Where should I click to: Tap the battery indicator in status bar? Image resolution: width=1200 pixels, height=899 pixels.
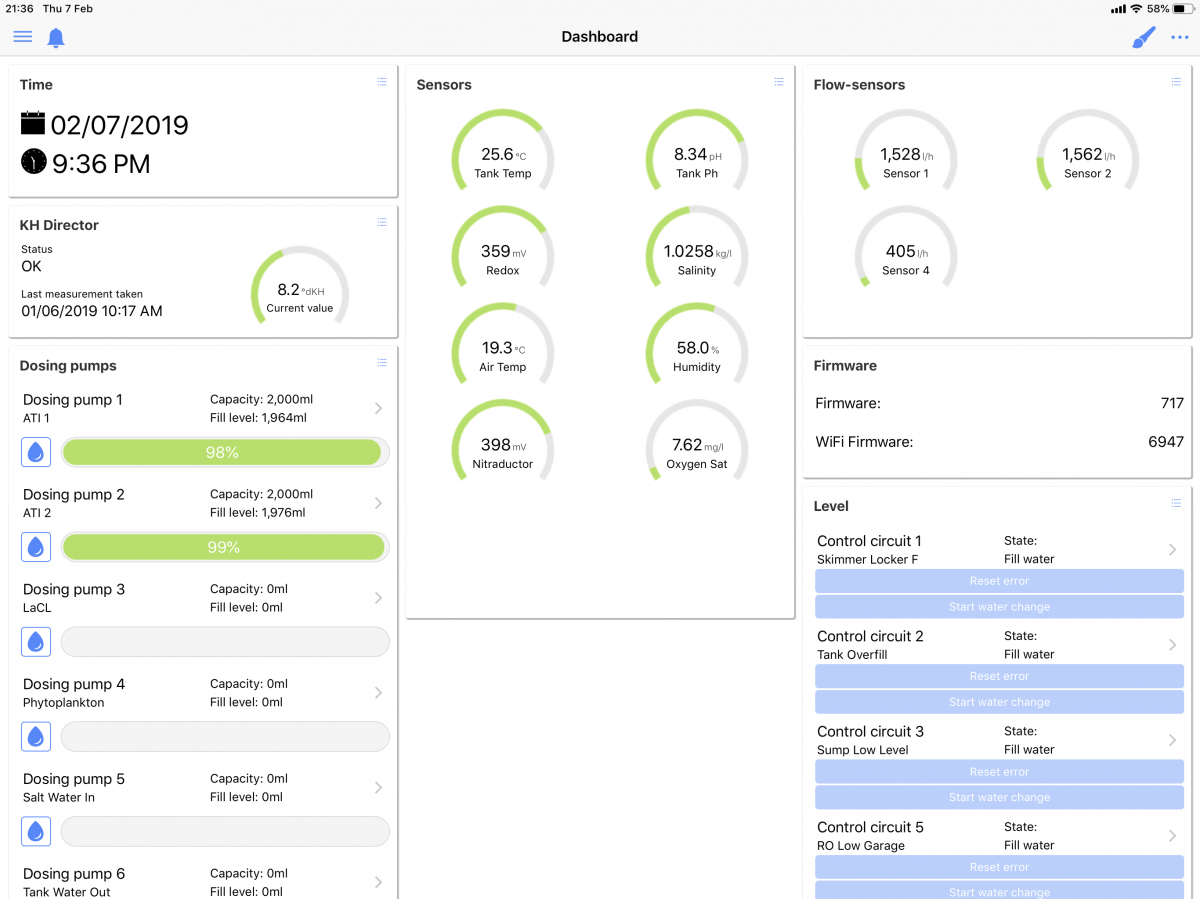click(x=1184, y=9)
